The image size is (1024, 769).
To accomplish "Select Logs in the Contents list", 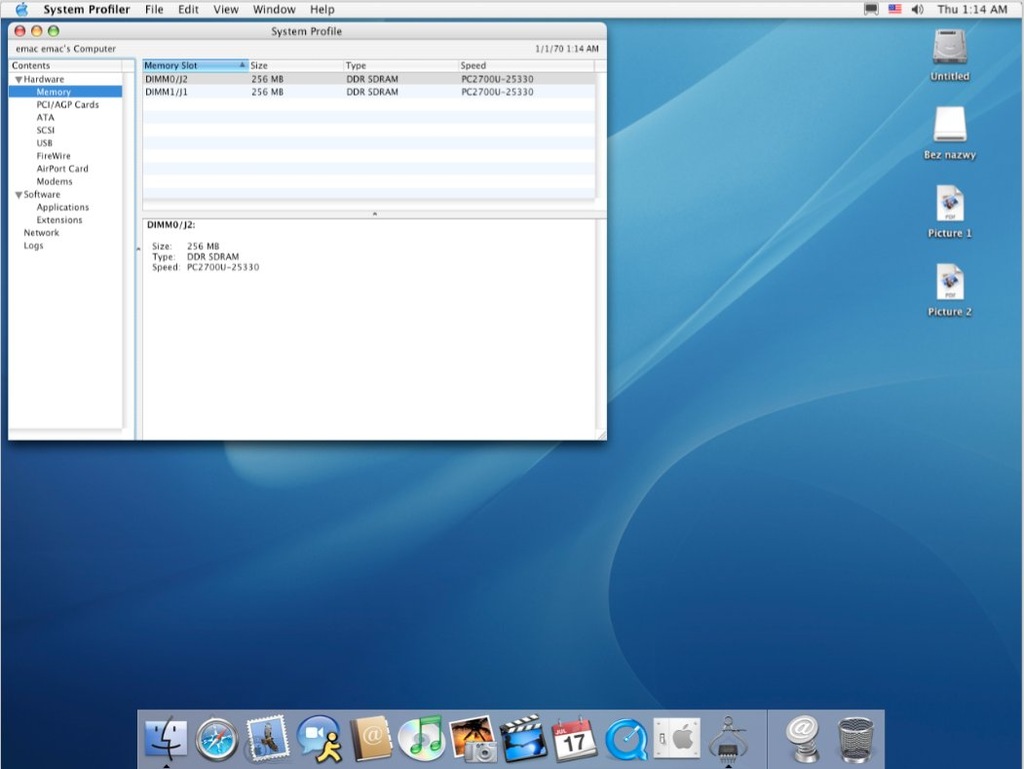I will pyautogui.click(x=33, y=245).
